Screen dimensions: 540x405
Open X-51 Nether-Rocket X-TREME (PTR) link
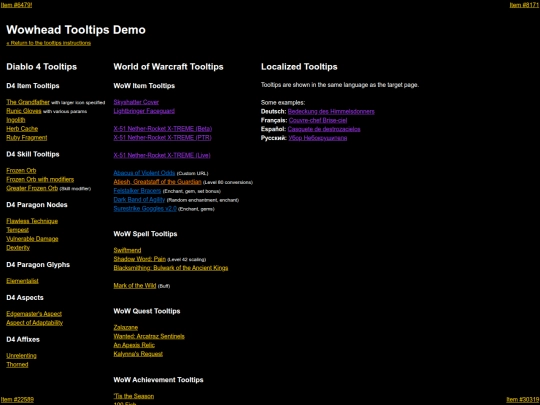click(163, 137)
